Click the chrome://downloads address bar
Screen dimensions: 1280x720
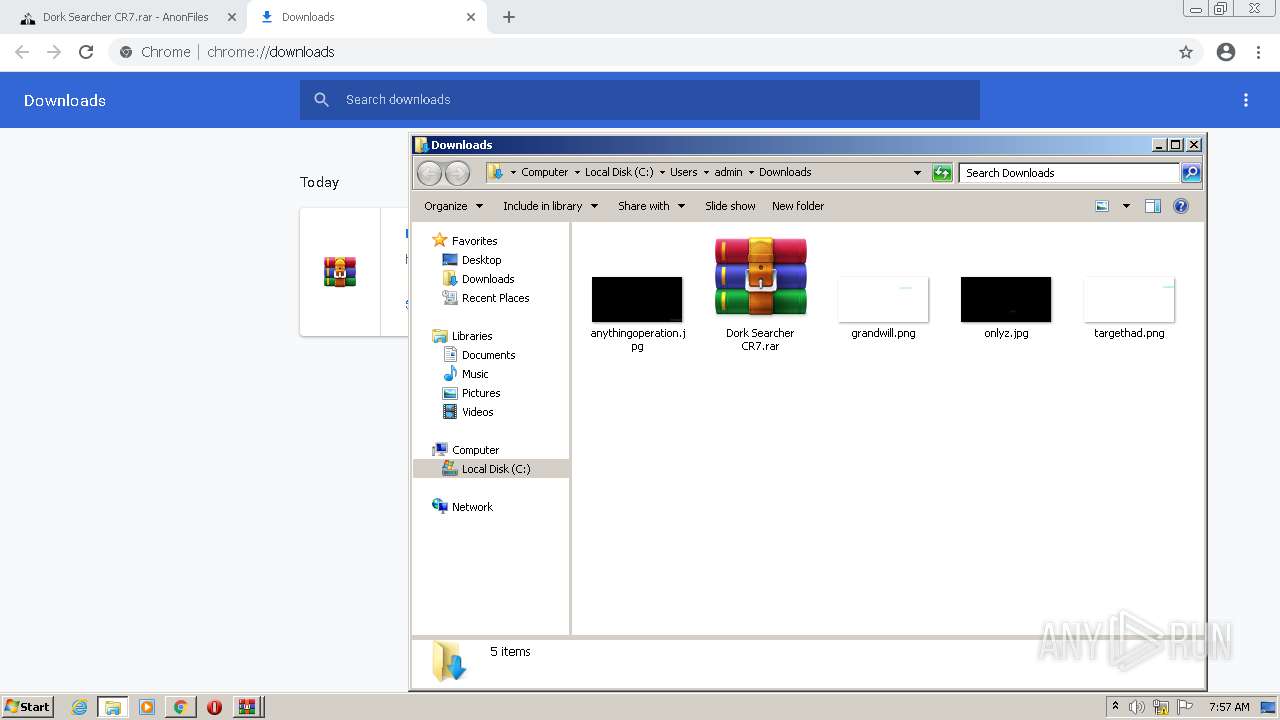click(640, 52)
